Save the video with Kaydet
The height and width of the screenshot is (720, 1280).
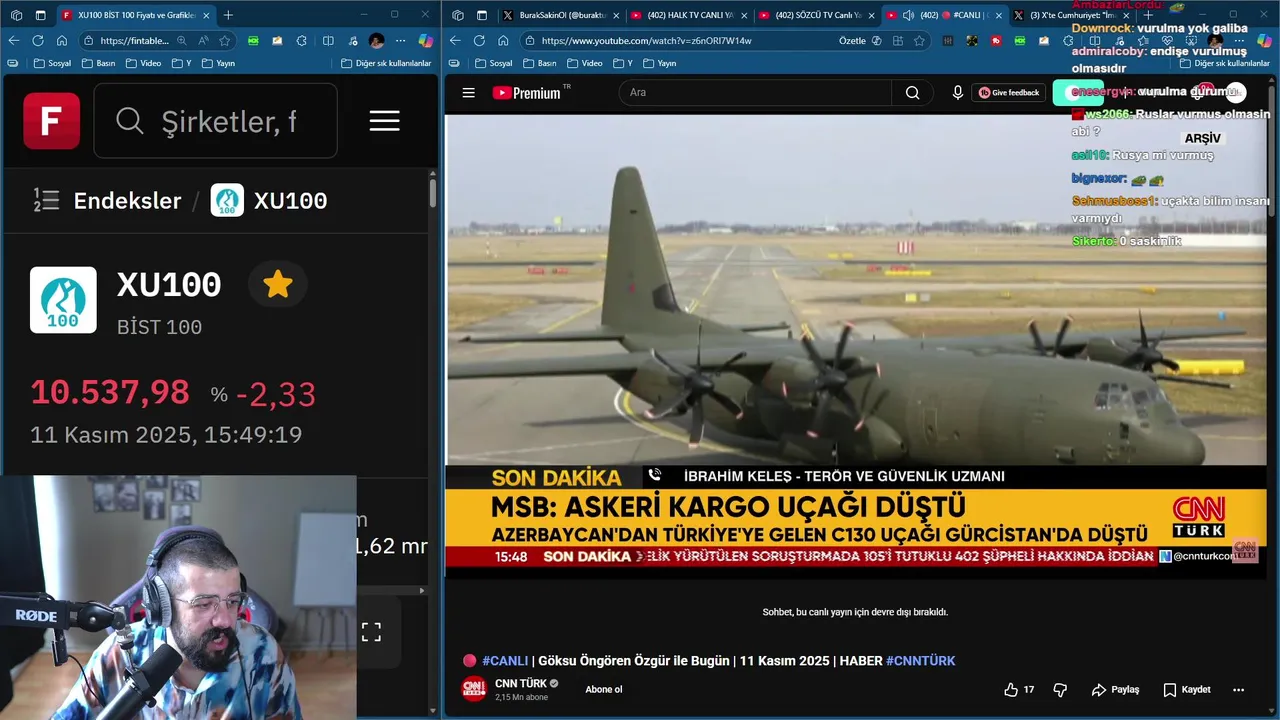(1187, 690)
